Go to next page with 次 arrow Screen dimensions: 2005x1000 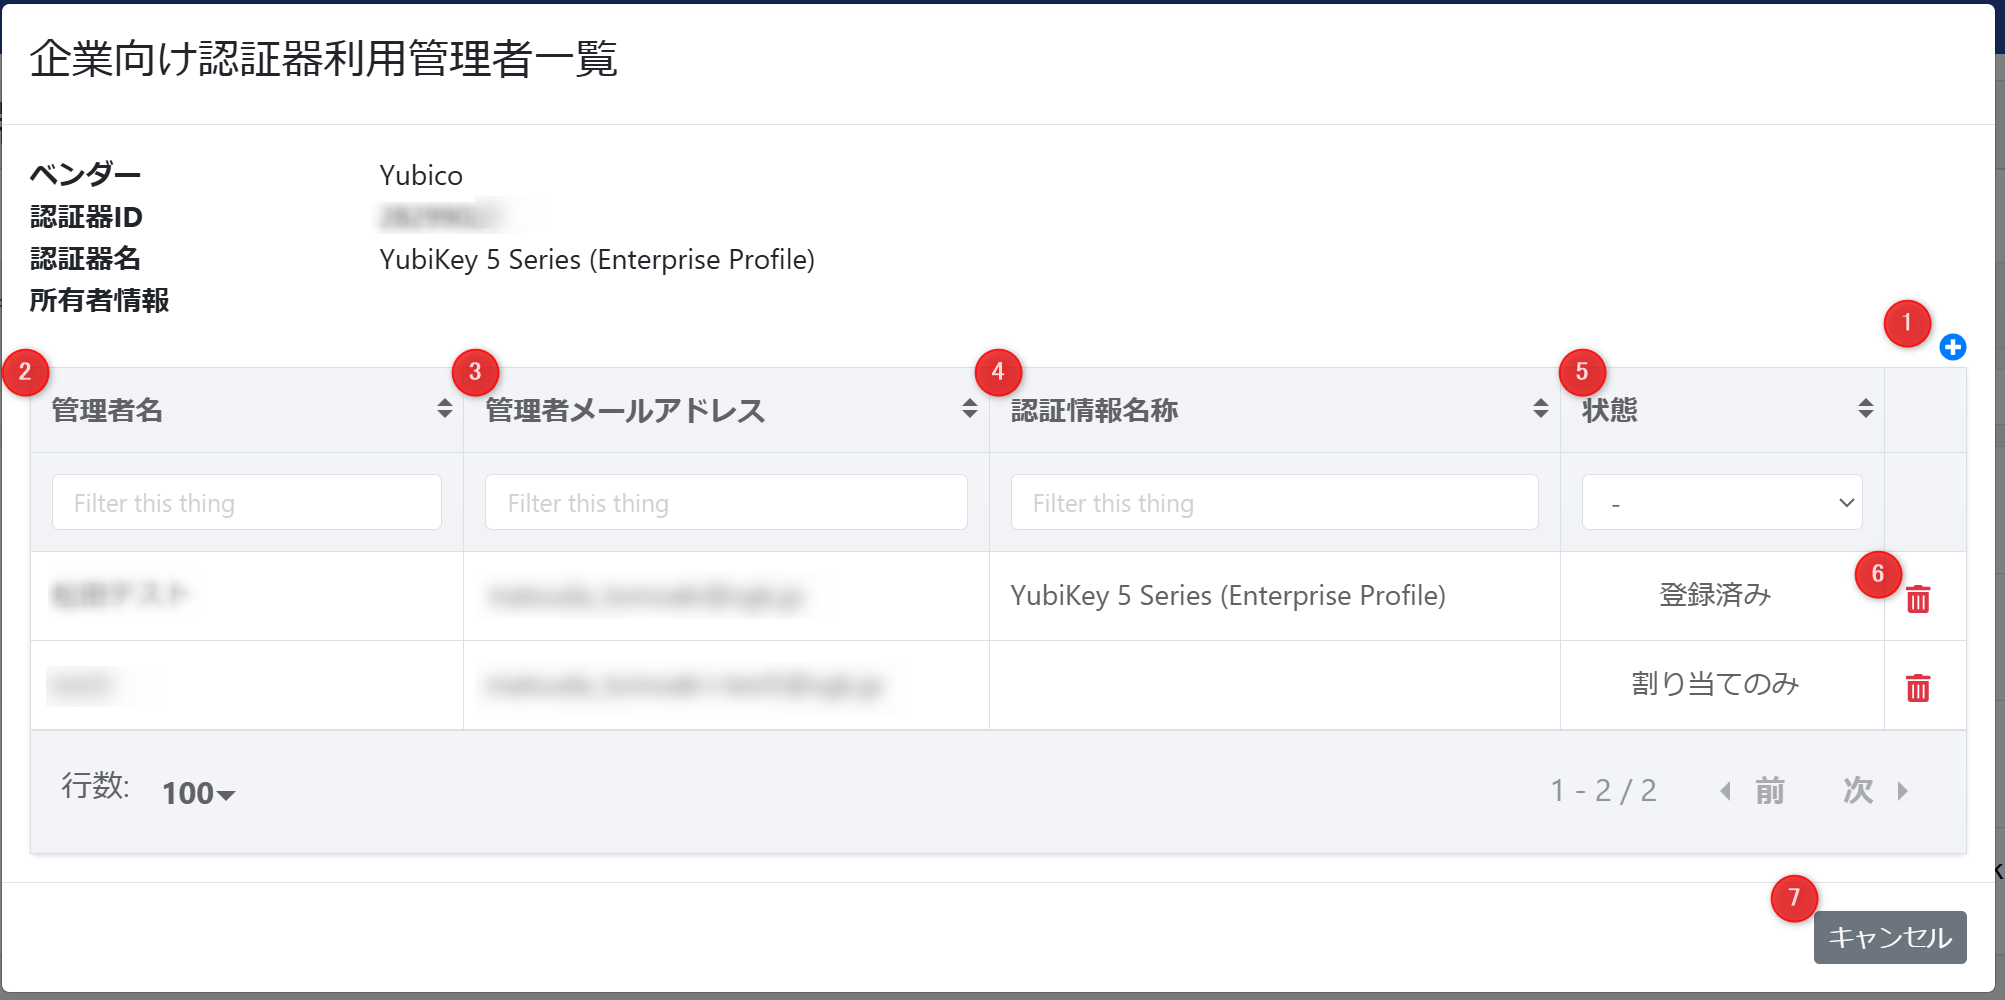click(1877, 791)
